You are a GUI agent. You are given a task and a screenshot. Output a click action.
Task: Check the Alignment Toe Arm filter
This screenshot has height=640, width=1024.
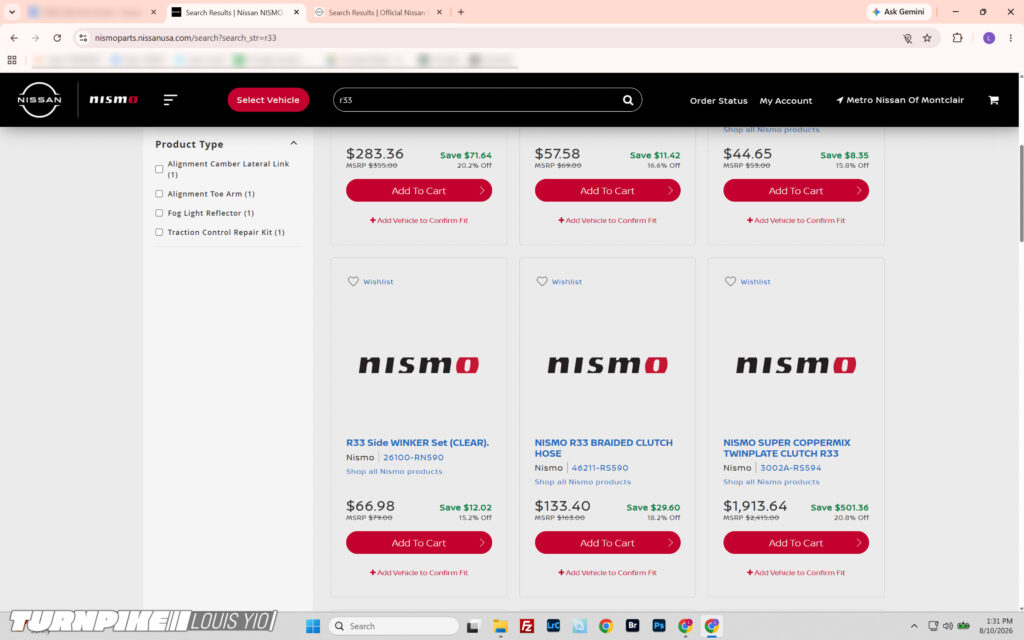[x=159, y=194]
